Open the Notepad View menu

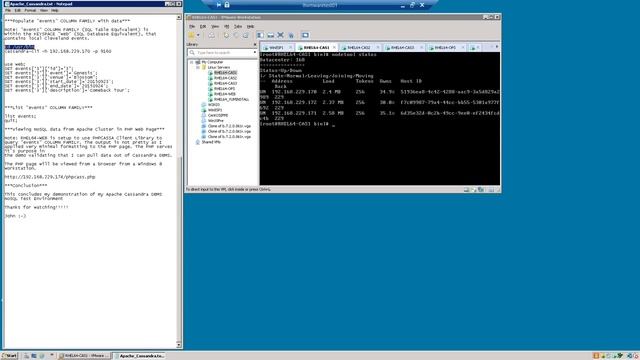click(x=44, y=10)
